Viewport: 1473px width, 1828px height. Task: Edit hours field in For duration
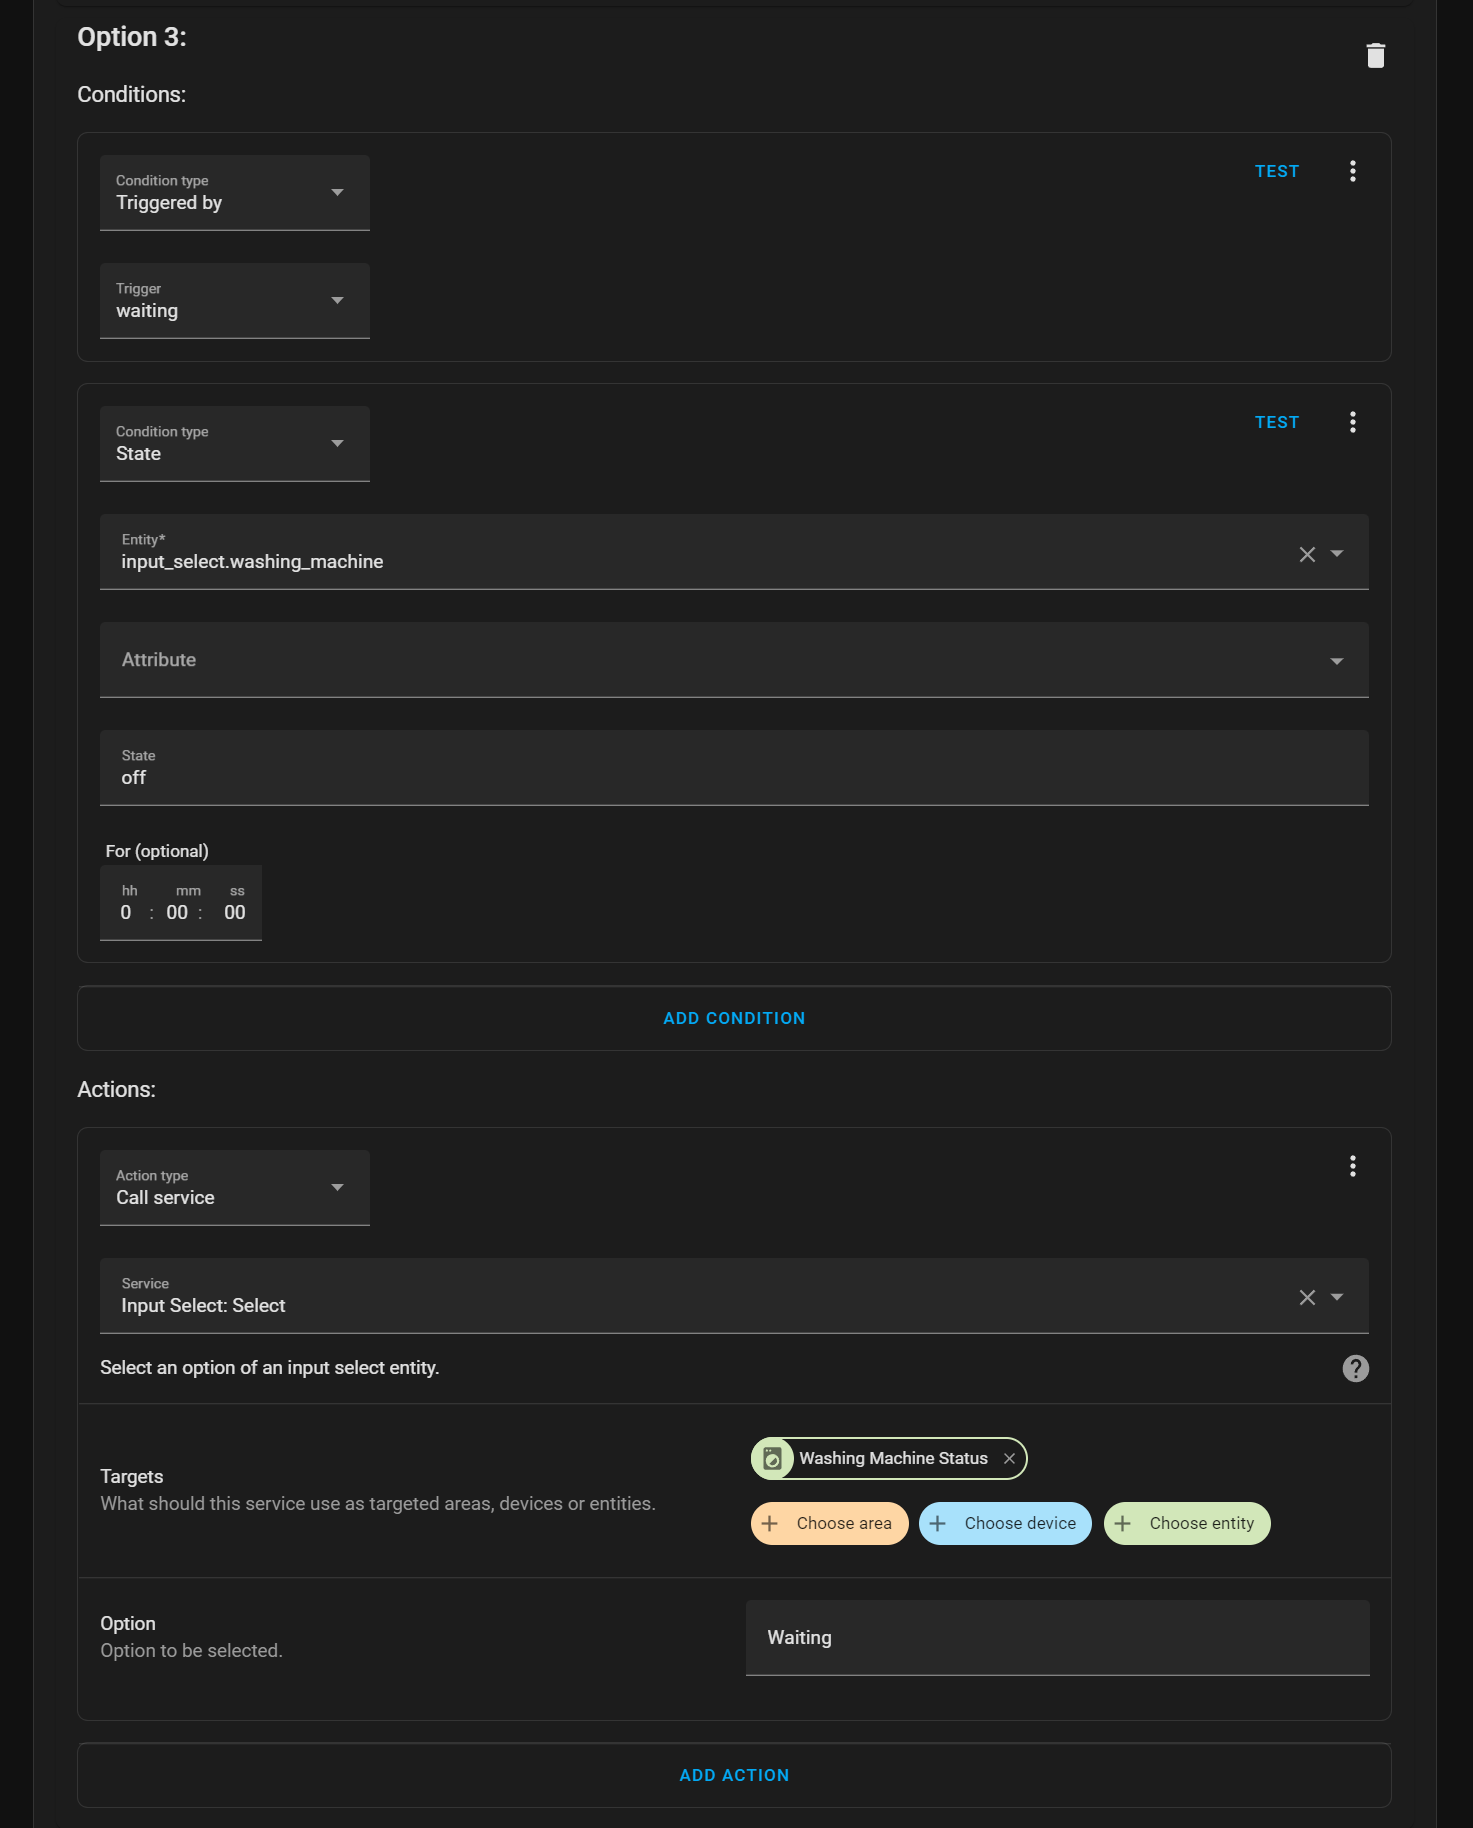click(x=126, y=912)
